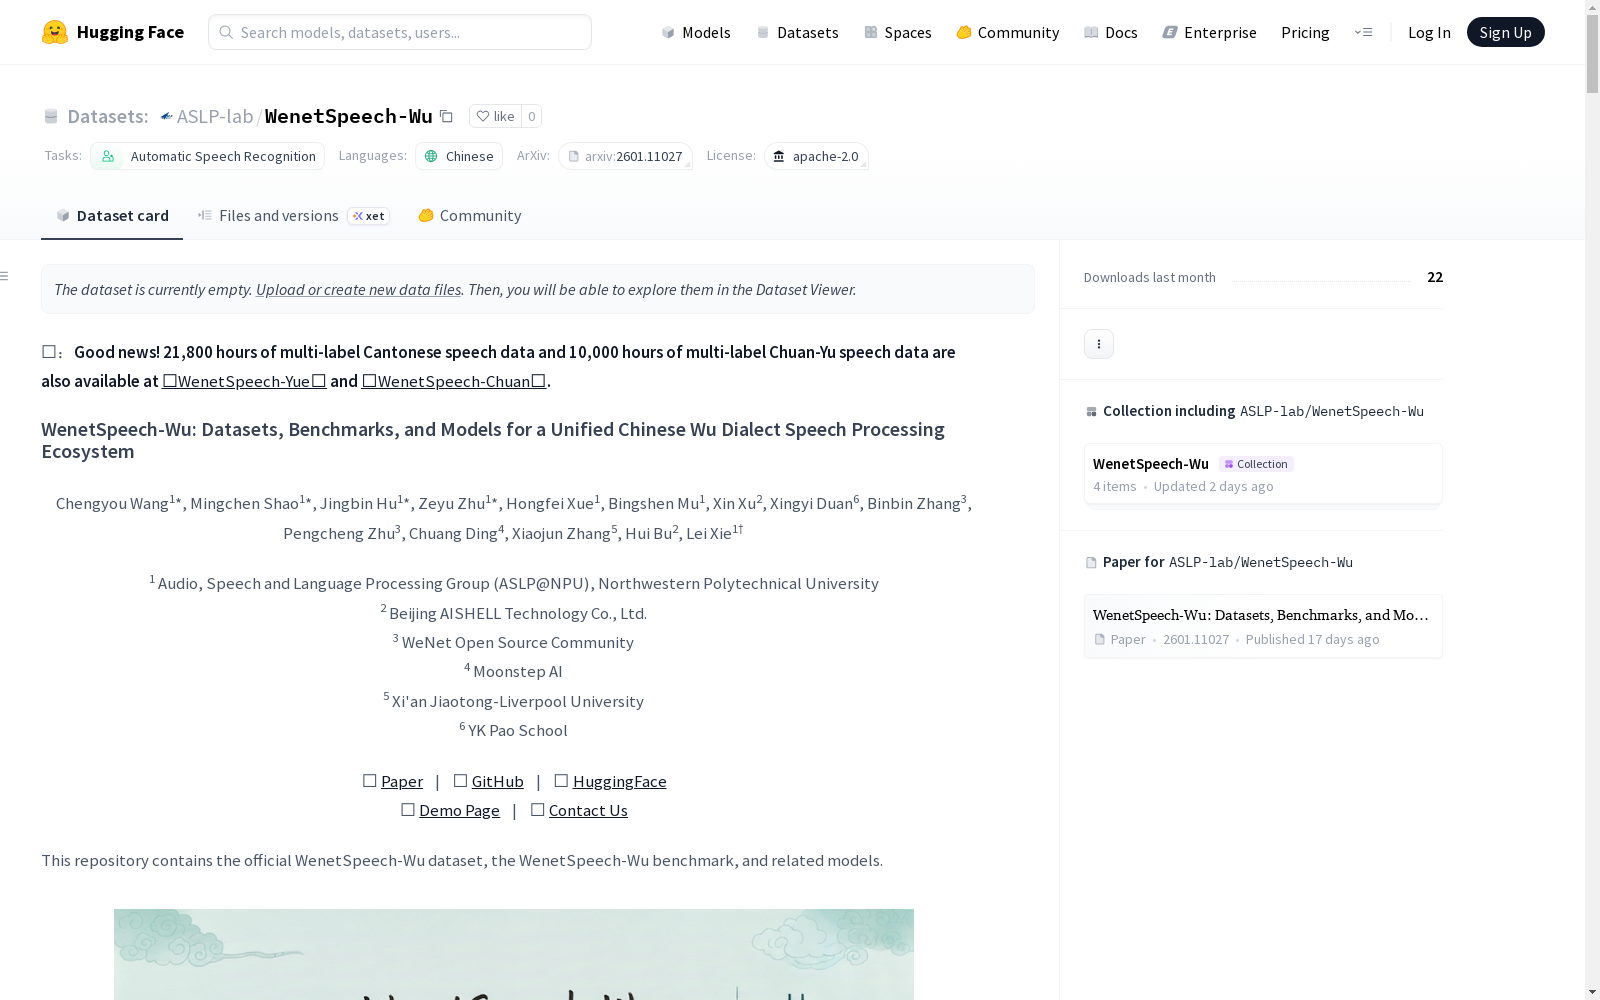Open the three-dot options menu under downloads

click(1099, 344)
